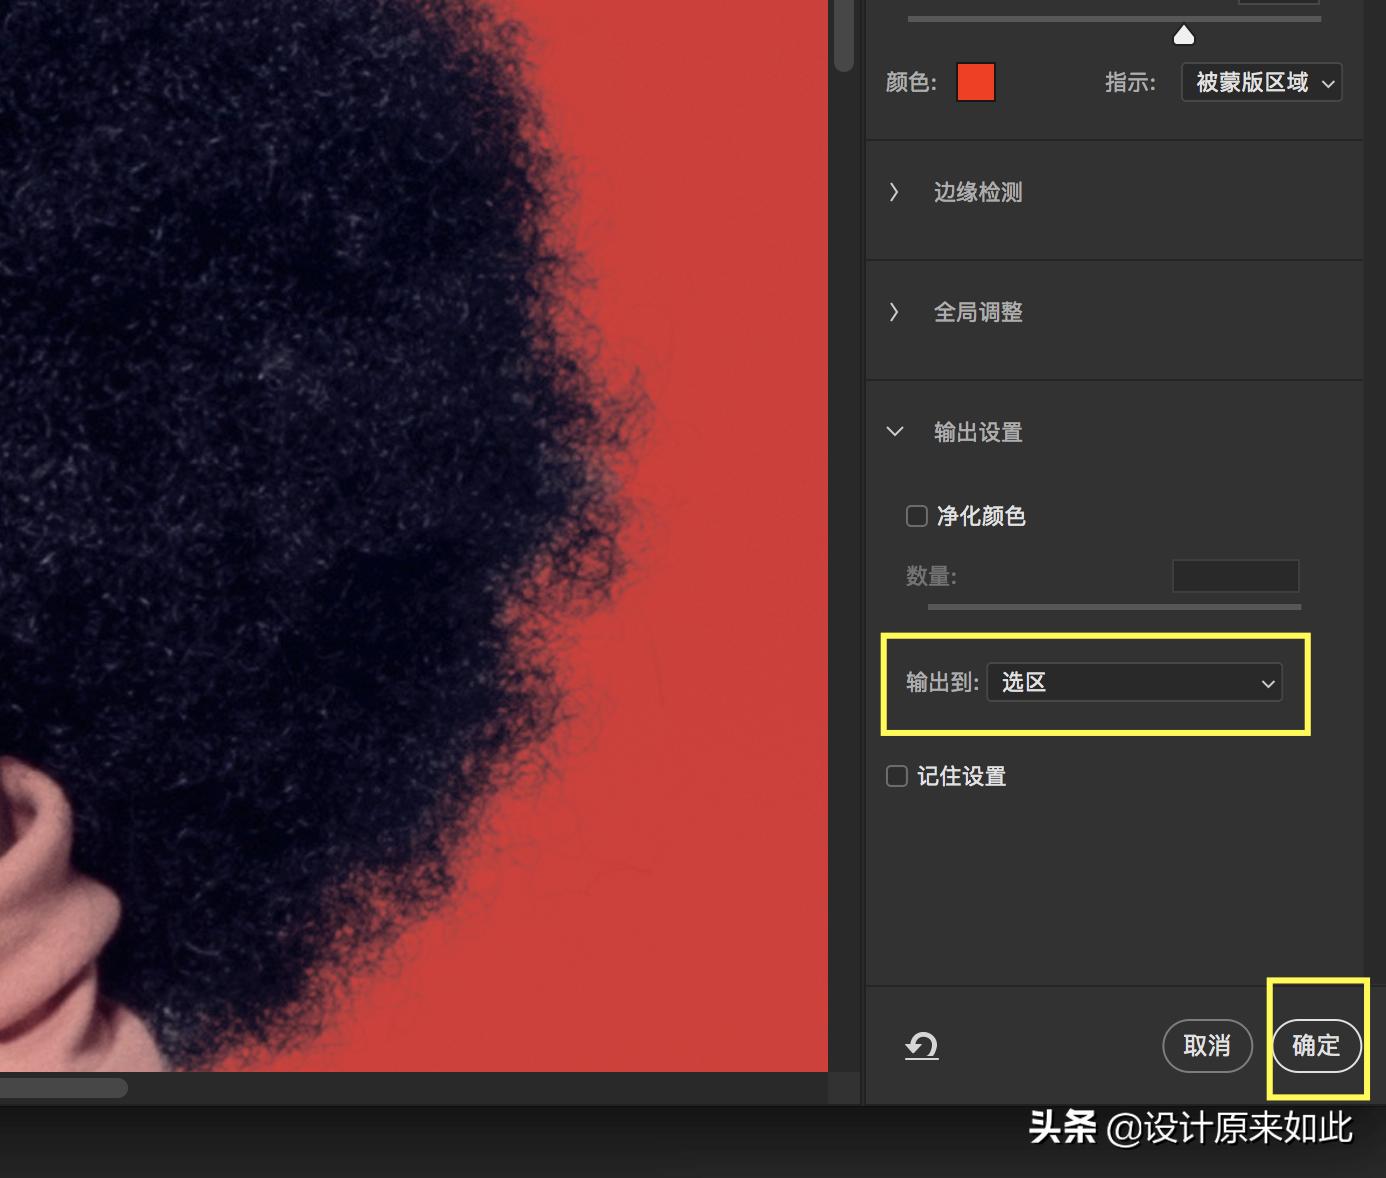
Task: Click the 头条 watermark text at bottom
Action: click(1062, 1127)
